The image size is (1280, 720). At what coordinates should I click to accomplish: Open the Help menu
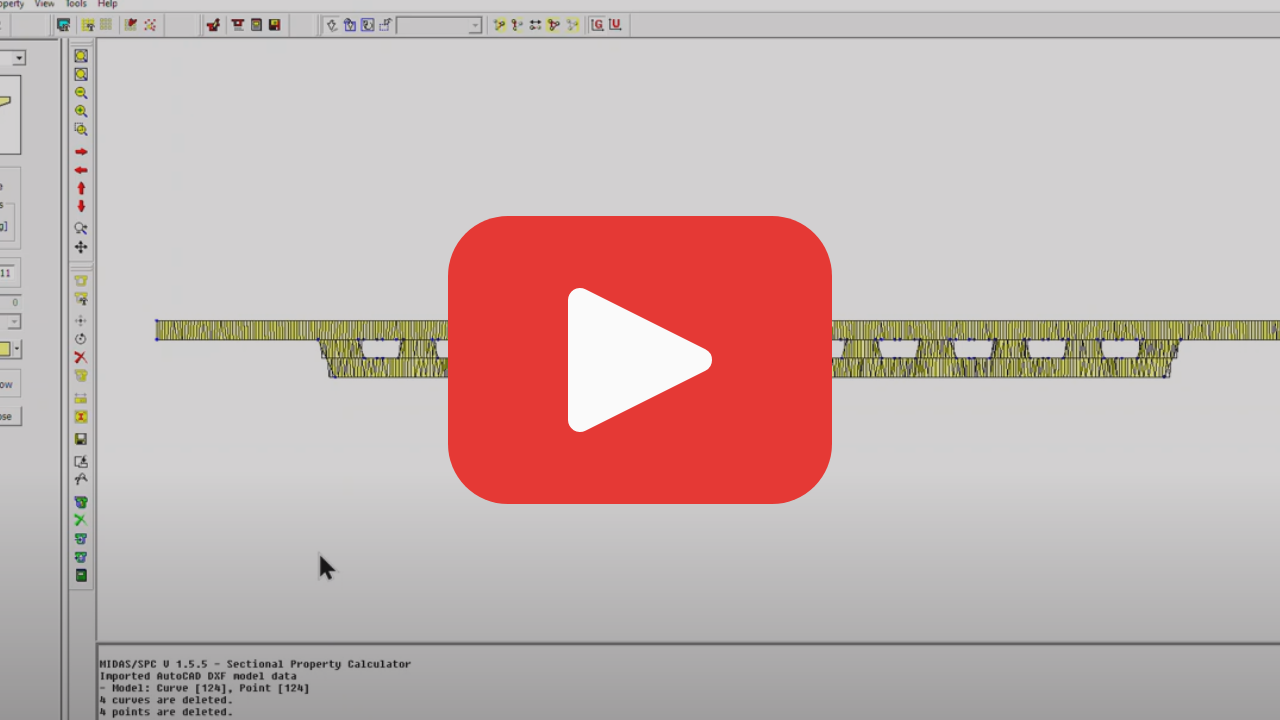click(107, 4)
